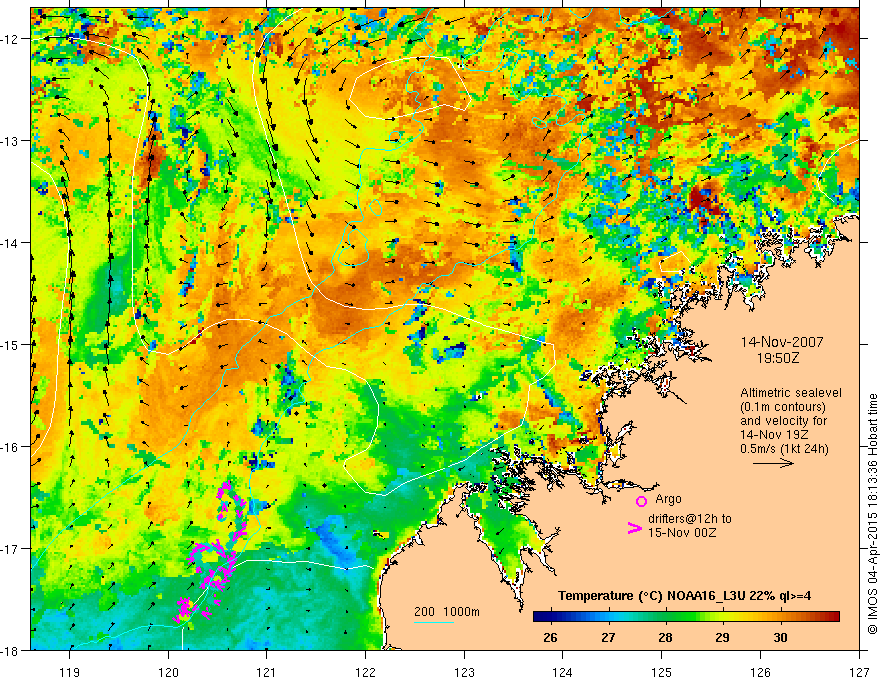Click the temperature color bar near 28
This screenshot has height=680, width=880.
point(666,617)
